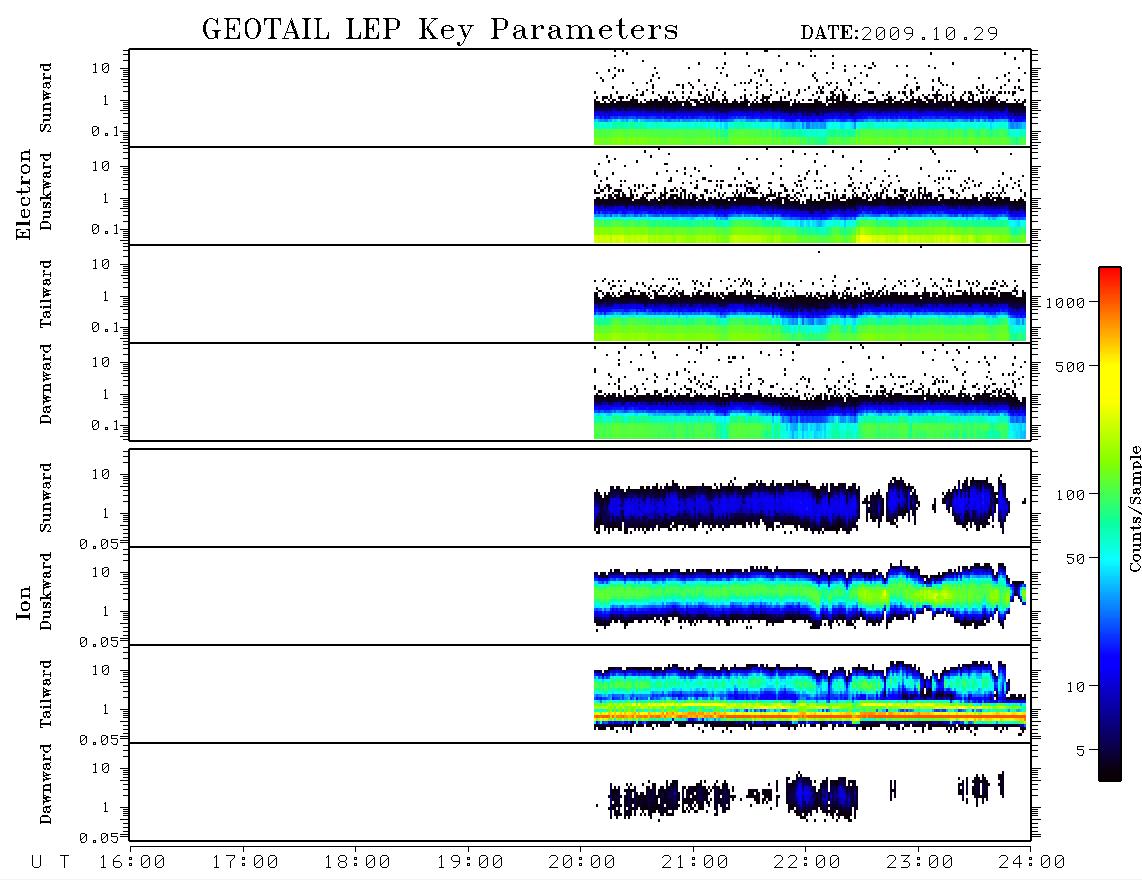
Task: Click the "U T" time axis label
Action: click(51, 863)
